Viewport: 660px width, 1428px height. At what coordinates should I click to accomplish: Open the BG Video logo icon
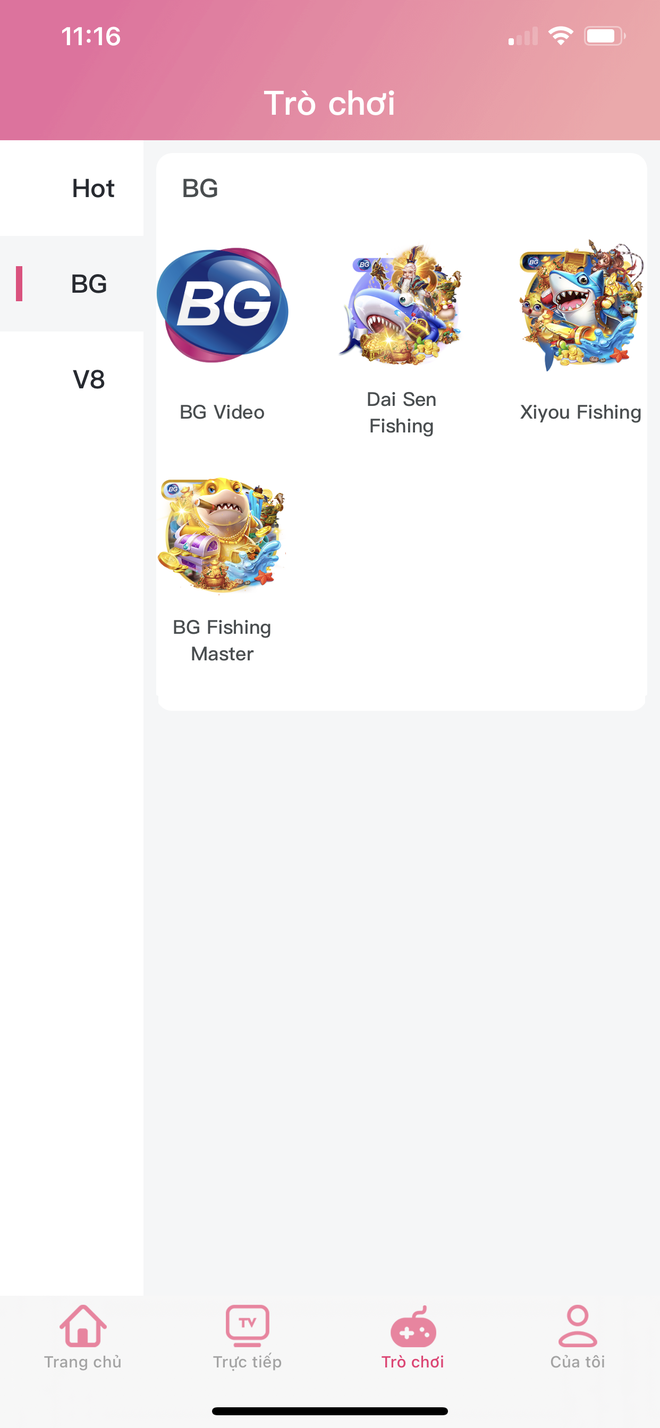pyautogui.click(x=222, y=305)
